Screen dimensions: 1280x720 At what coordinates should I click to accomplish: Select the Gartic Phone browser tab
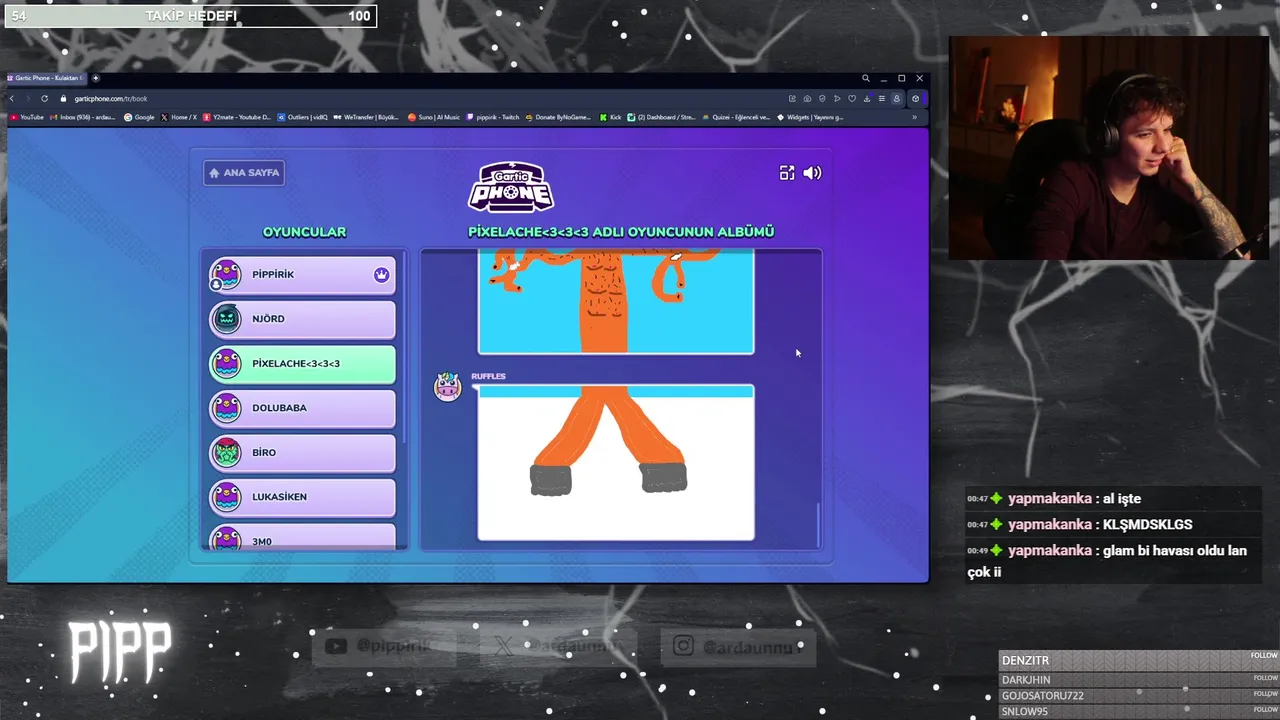[46, 78]
